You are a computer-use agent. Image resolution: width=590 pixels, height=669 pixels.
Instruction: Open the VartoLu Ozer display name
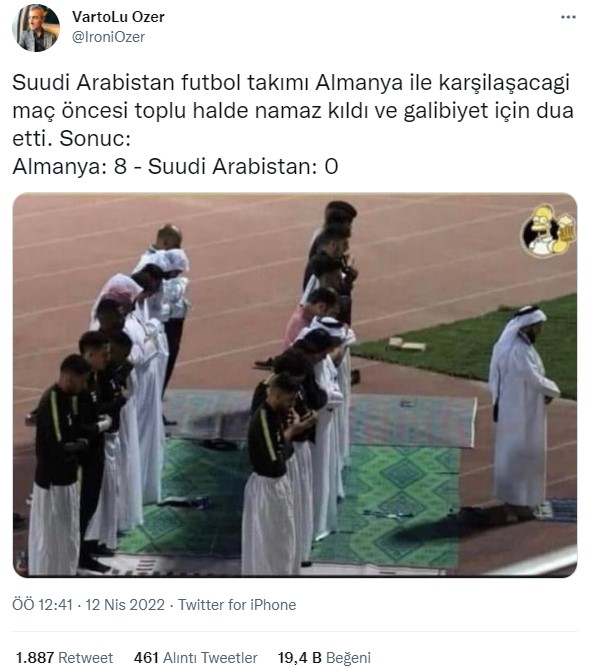pos(118,17)
